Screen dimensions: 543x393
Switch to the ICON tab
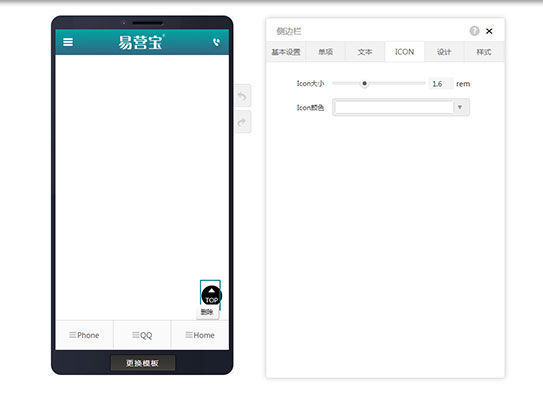point(404,52)
